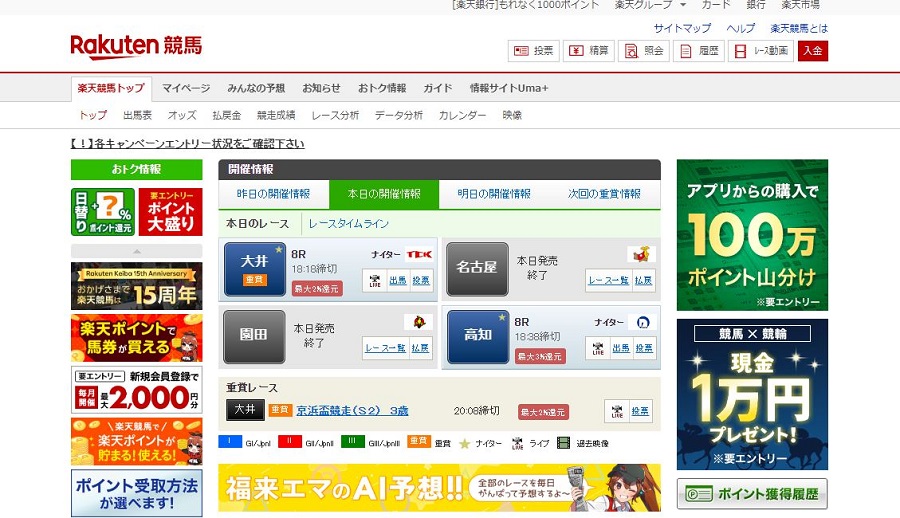The image size is (900, 518).
Task: Open 楽天競馬トップ main tab
Action: pos(111,88)
